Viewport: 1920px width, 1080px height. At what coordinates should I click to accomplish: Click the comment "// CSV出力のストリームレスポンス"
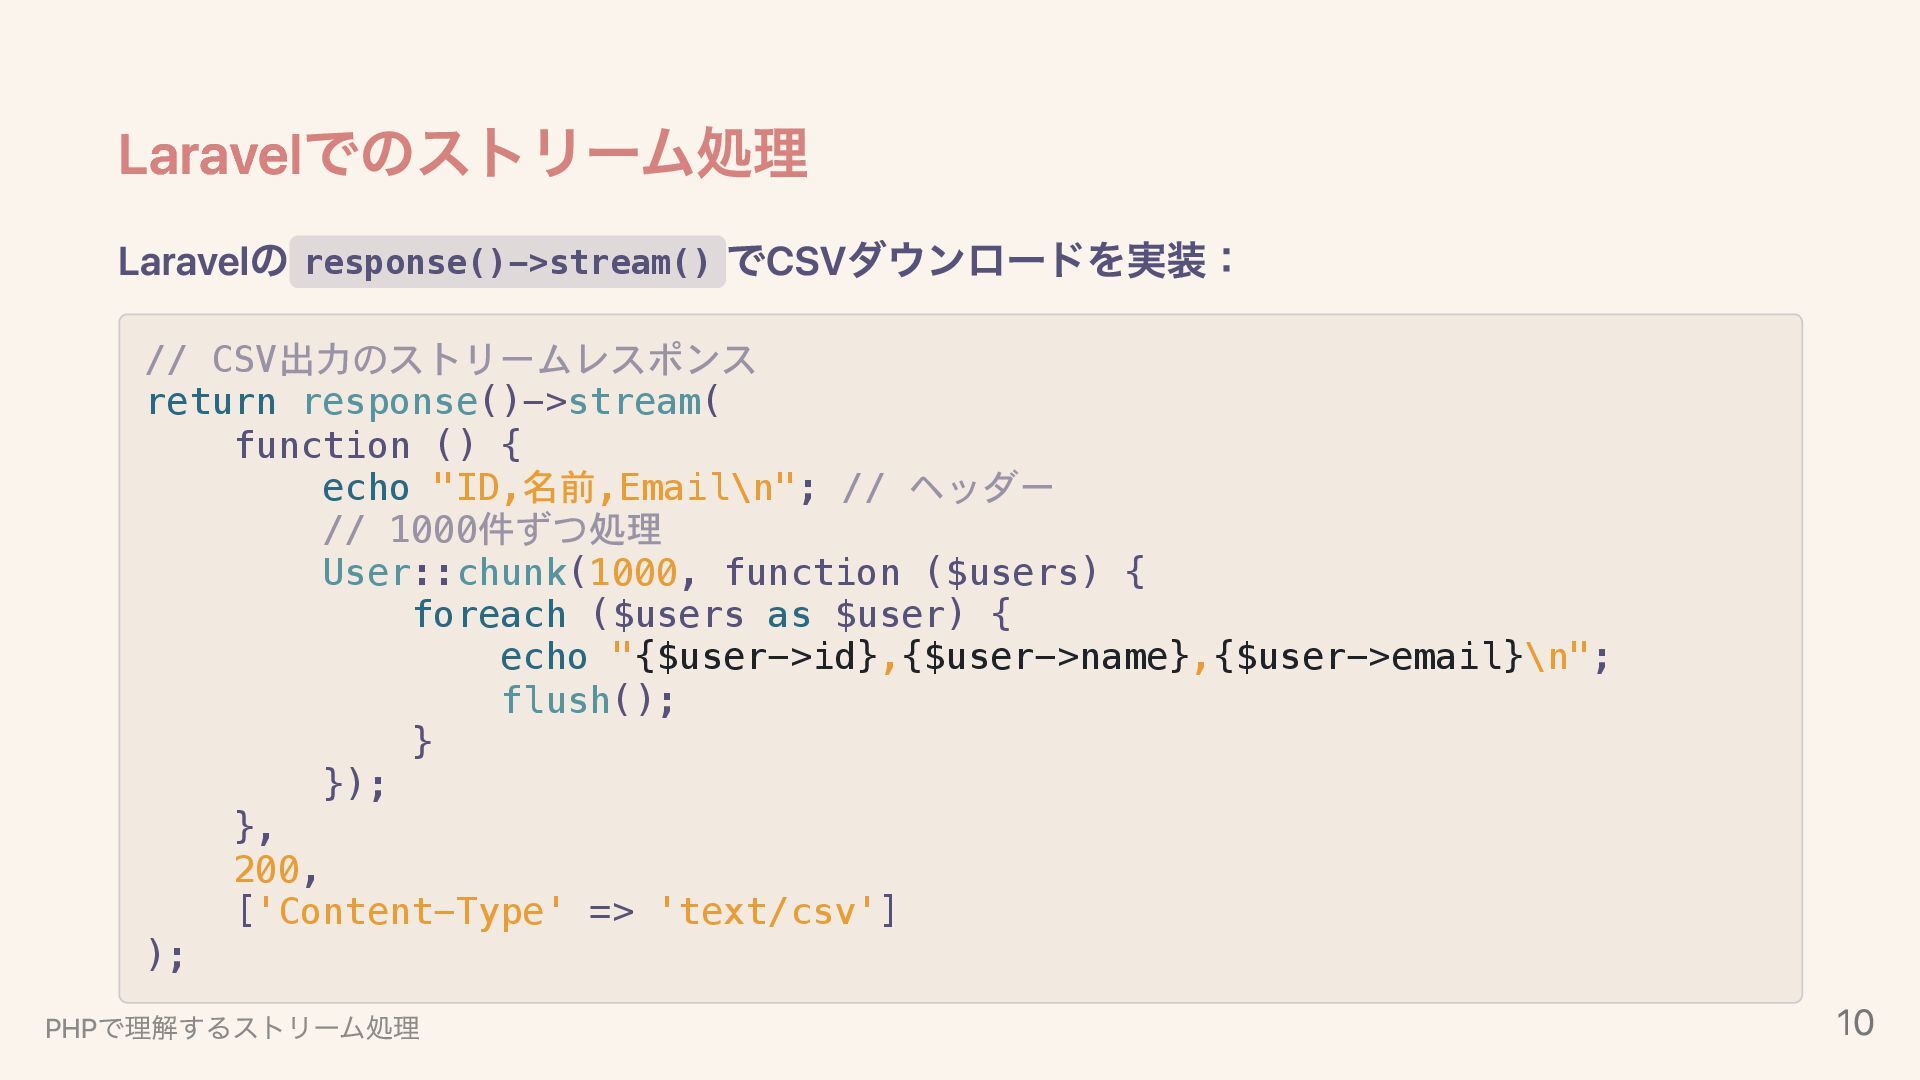click(450, 359)
